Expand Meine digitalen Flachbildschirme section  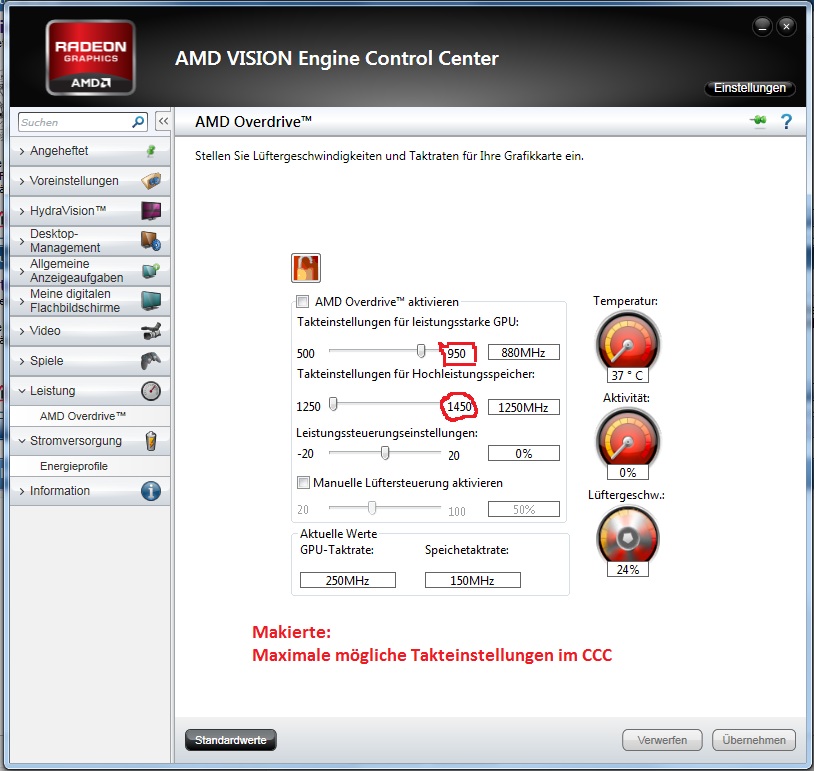(x=22, y=301)
